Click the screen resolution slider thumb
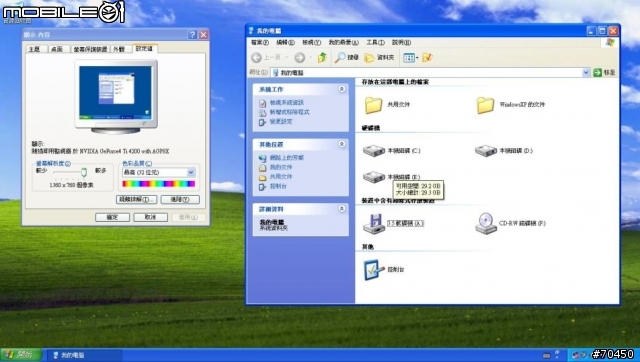 [84, 172]
